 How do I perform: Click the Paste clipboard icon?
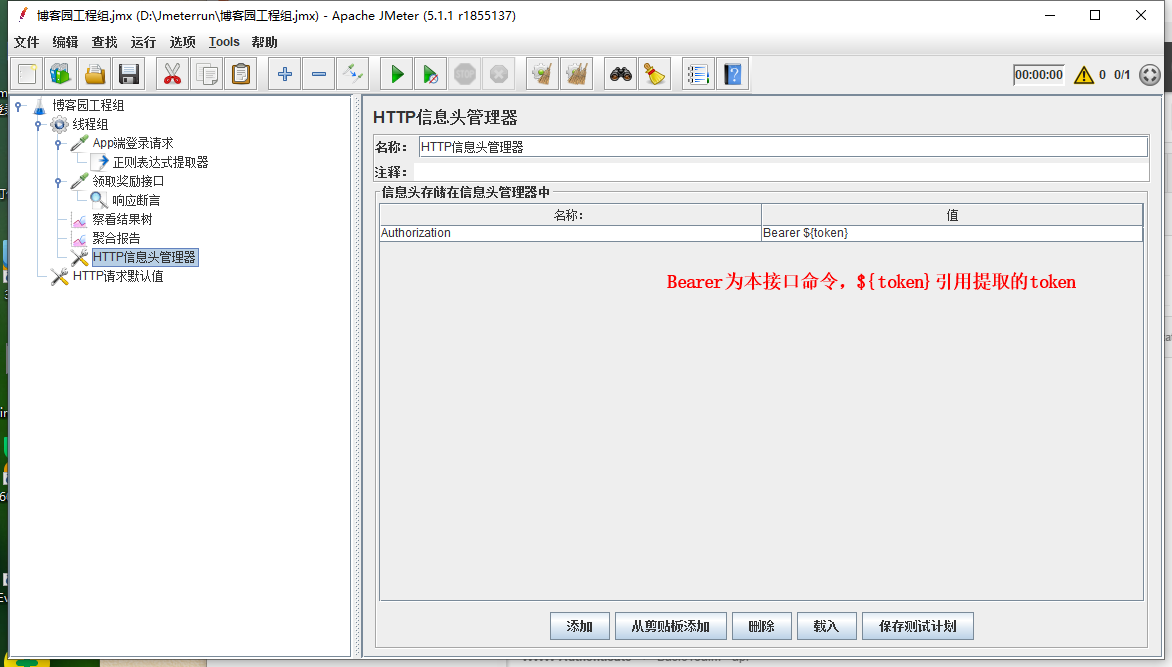pyautogui.click(x=241, y=74)
